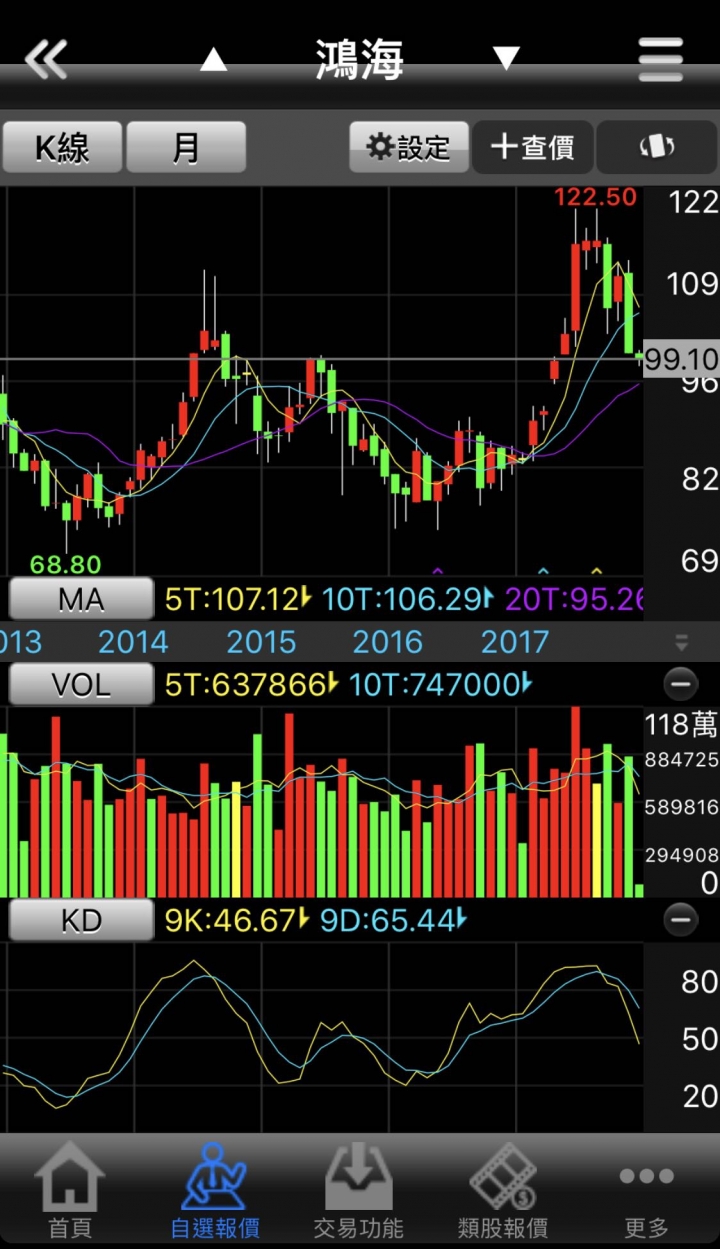Switch to next stock with down triangle
This screenshot has width=720, height=1249.
click(x=507, y=58)
